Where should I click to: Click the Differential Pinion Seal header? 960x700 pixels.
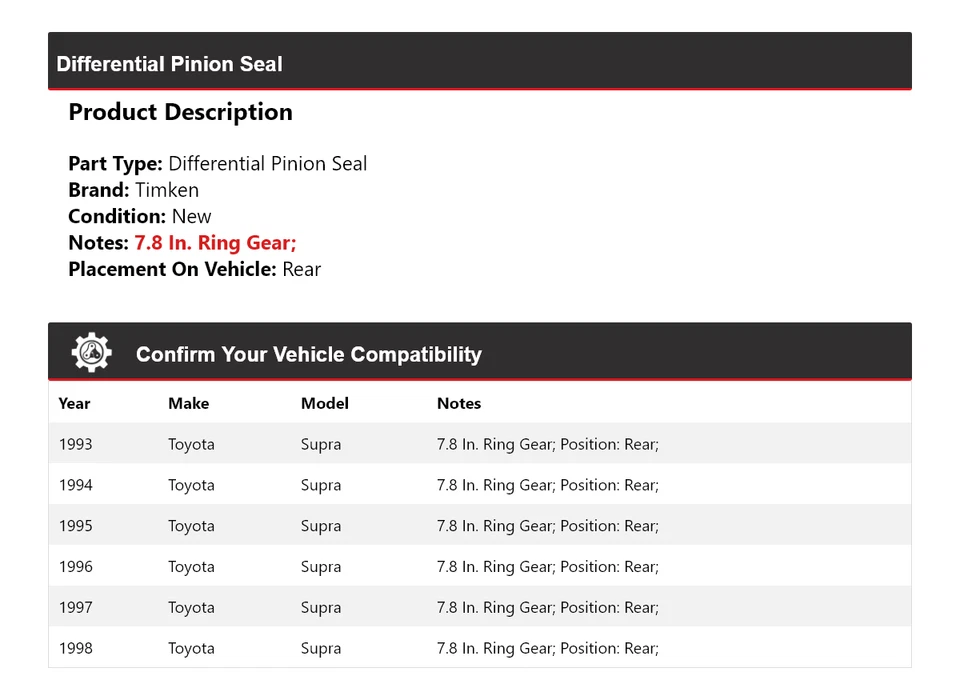[x=169, y=64]
